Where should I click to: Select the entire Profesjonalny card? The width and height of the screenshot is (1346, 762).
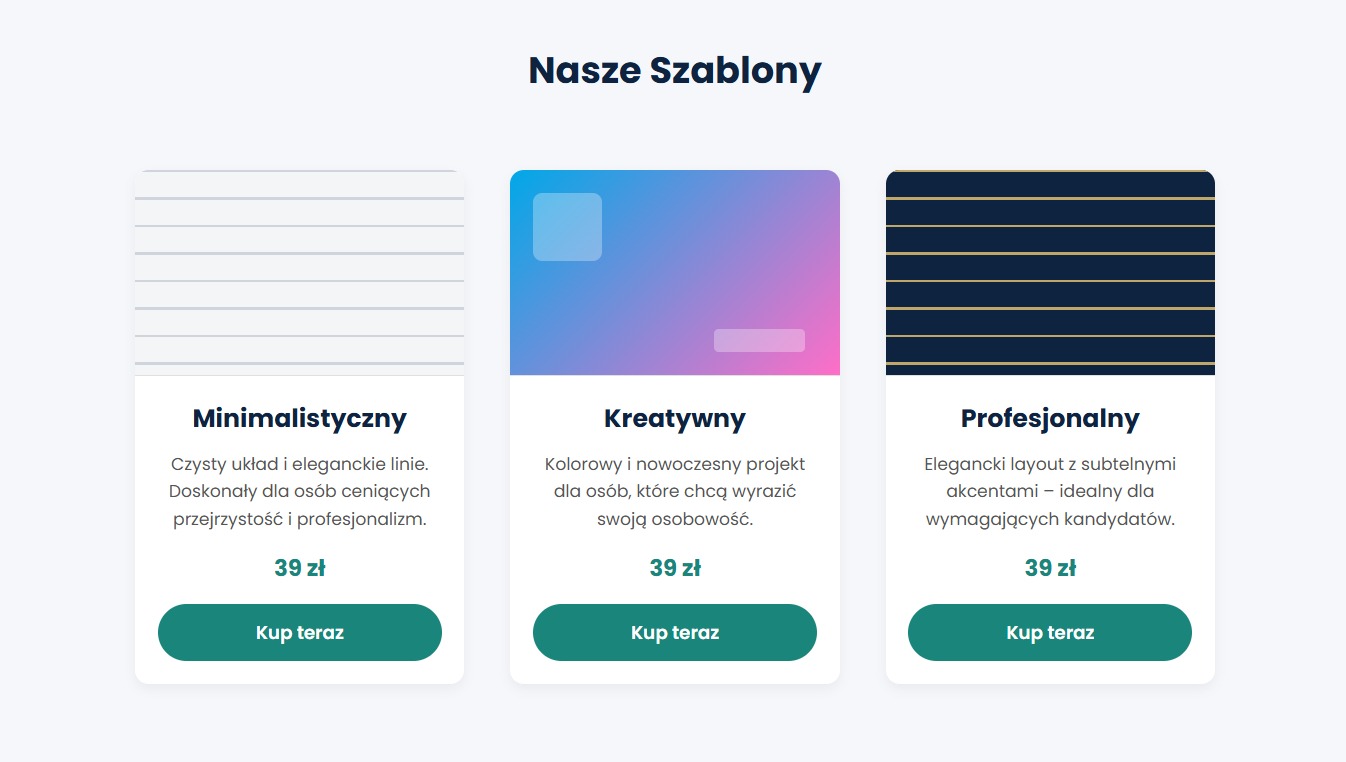coord(1049,425)
